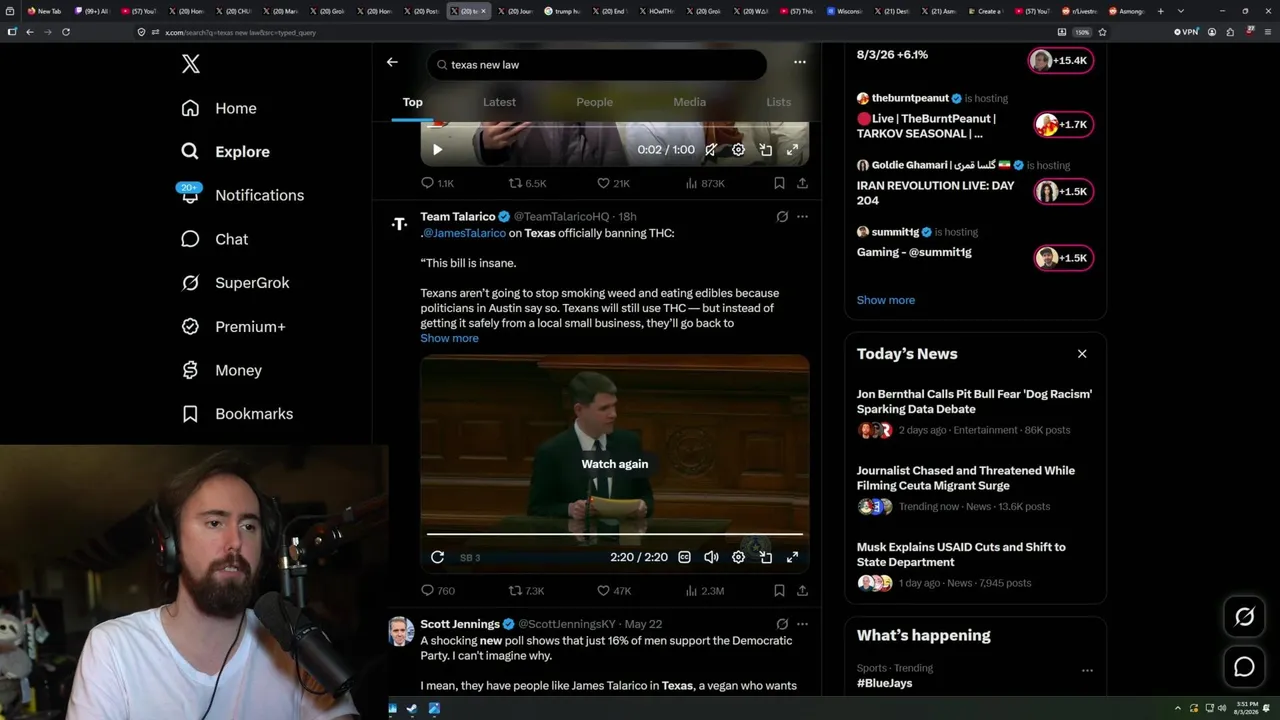The width and height of the screenshot is (1280, 720).
Task: Switch to the People tab
Action: click(594, 102)
